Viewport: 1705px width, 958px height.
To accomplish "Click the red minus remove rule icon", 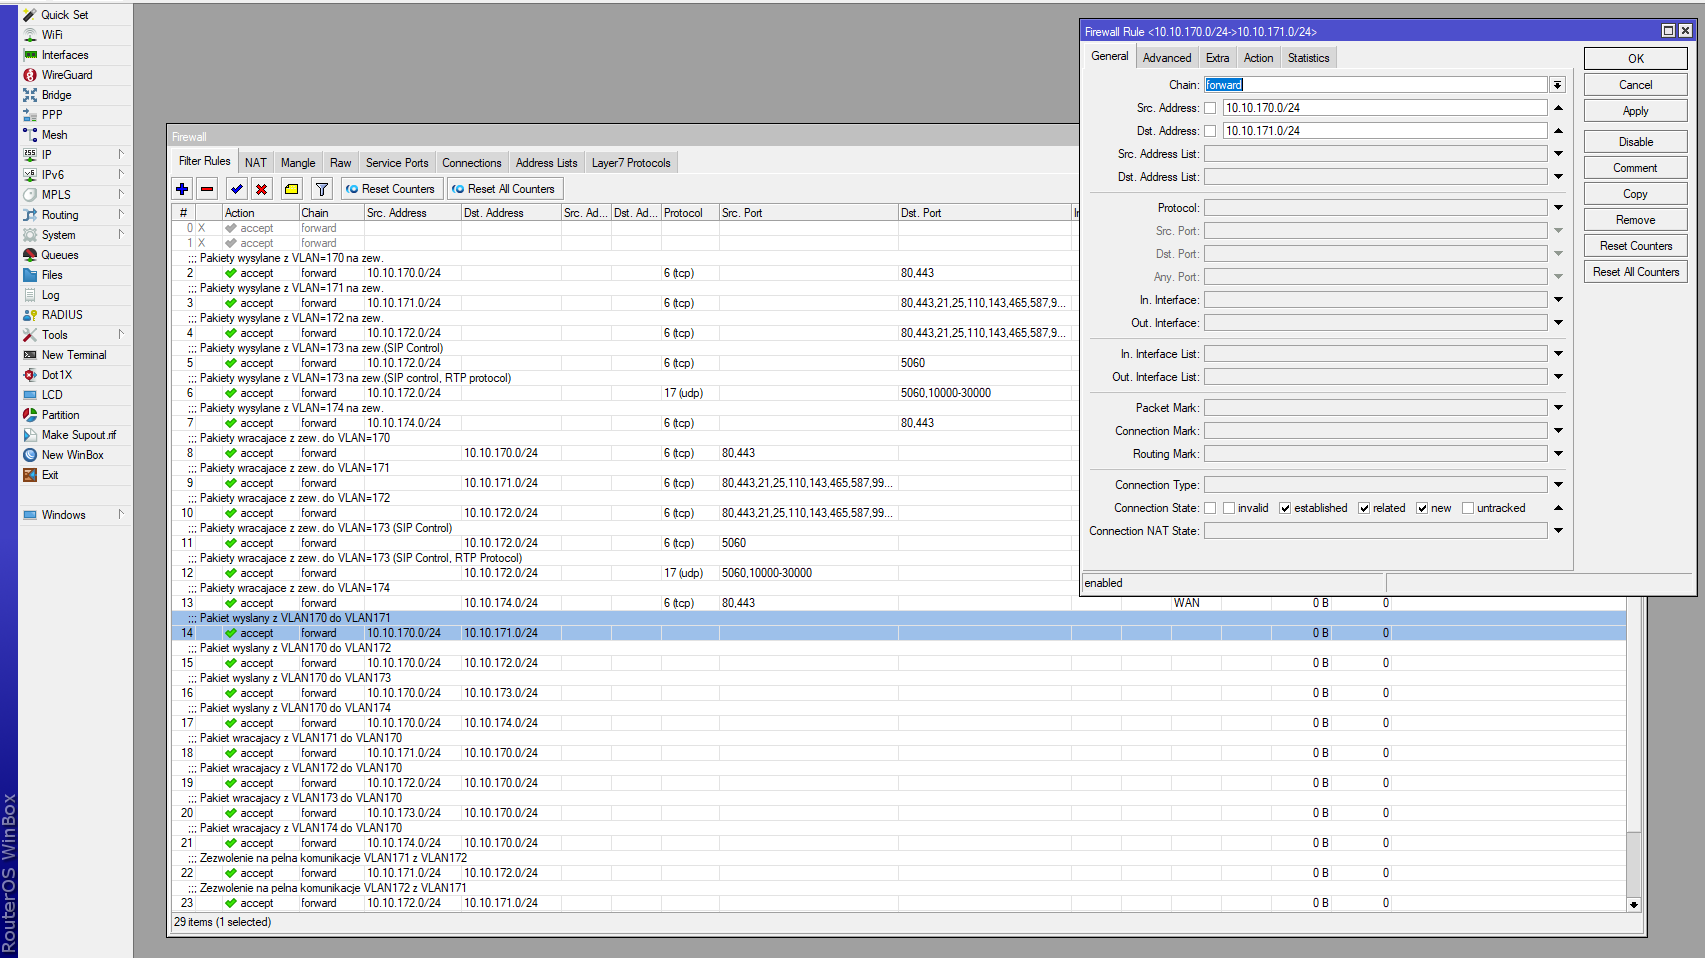I will pos(207,189).
